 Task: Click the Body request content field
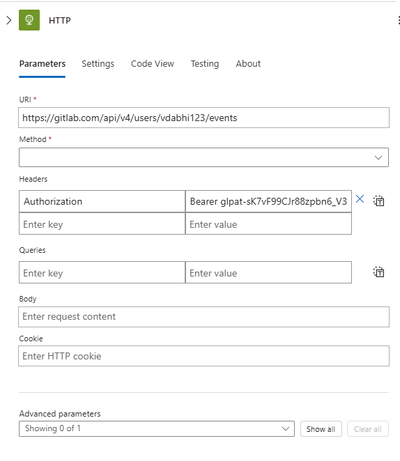coord(204,317)
